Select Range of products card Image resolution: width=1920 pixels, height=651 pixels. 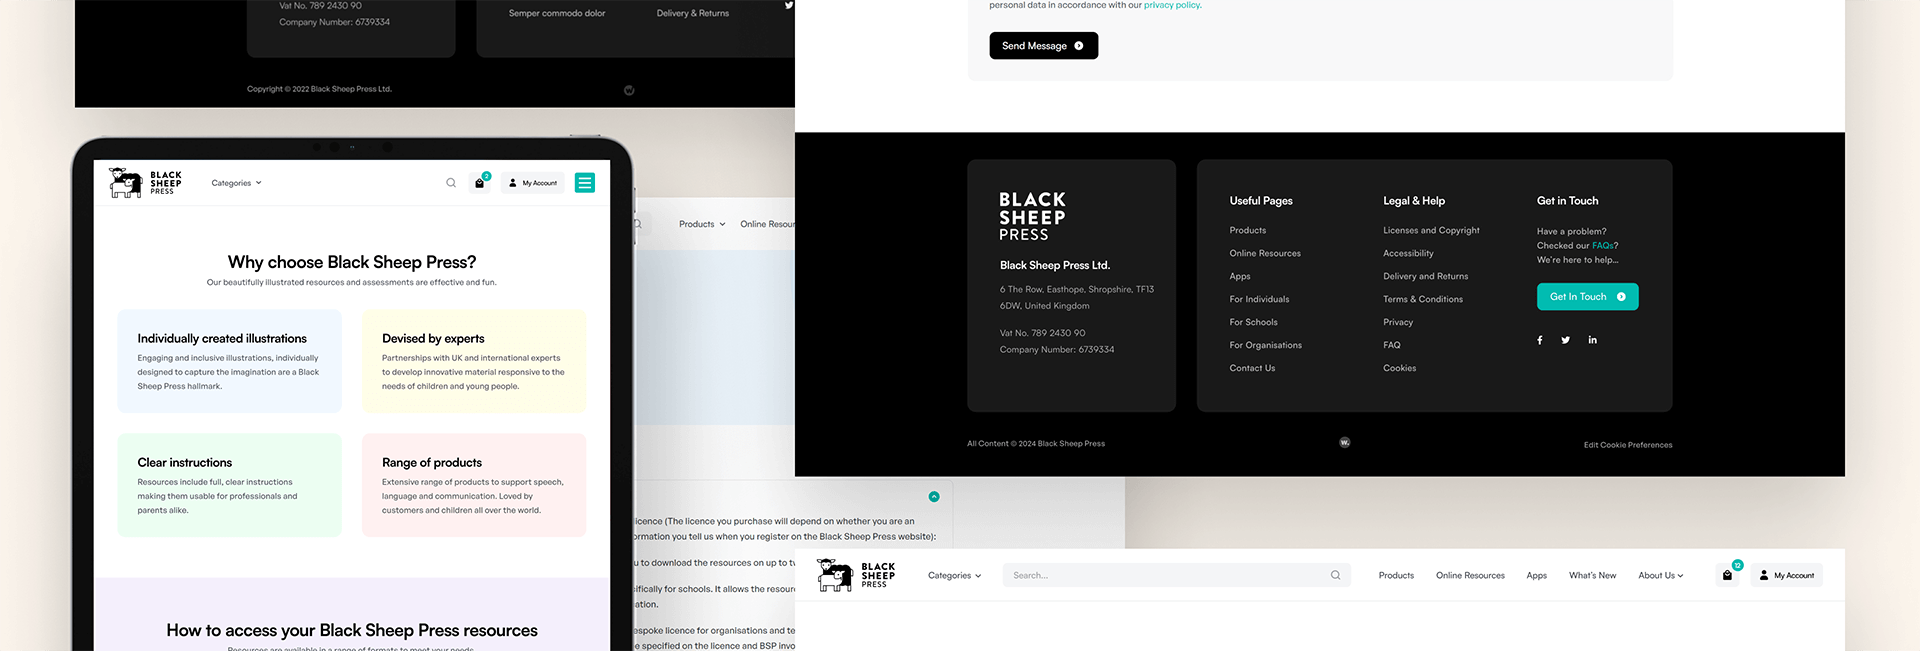coord(474,485)
